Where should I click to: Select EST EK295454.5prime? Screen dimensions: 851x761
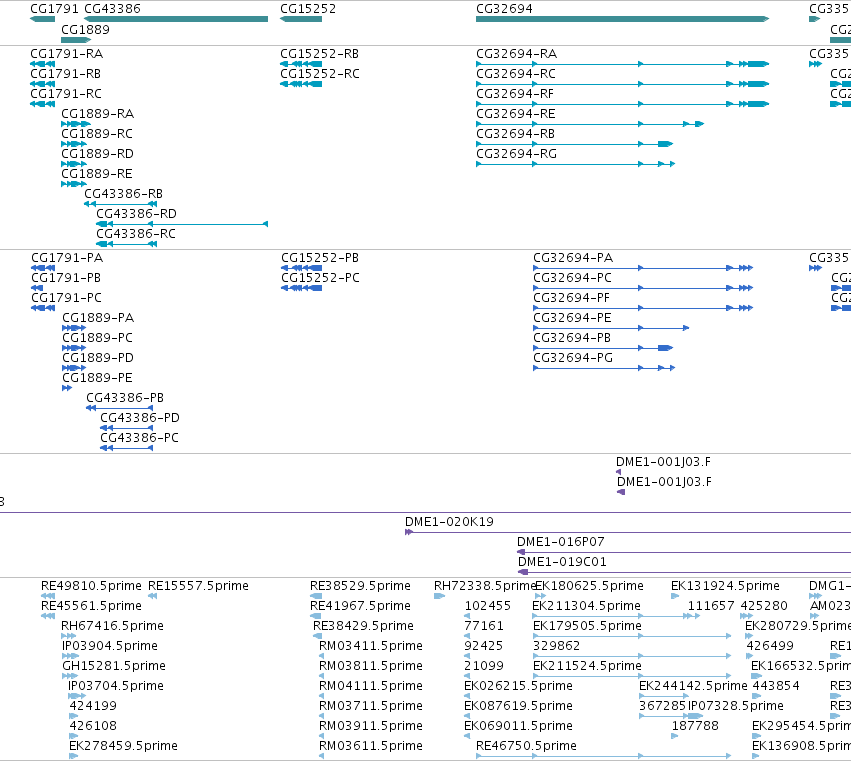coord(802,726)
